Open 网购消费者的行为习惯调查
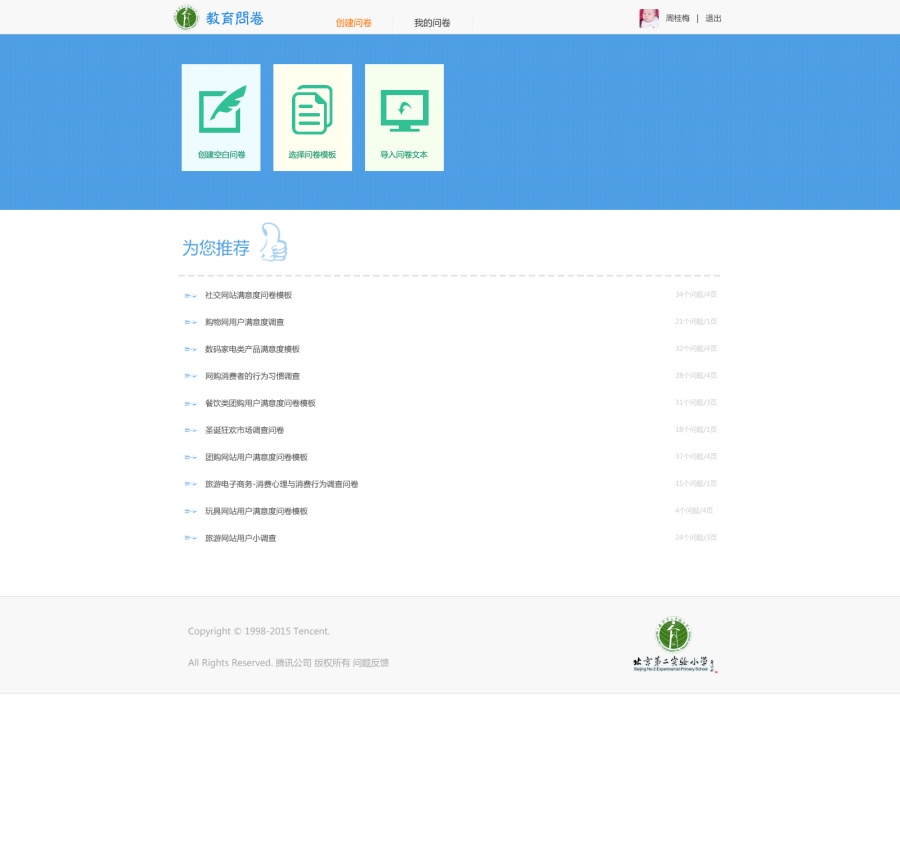The height and width of the screenshot is (844, 900). 253,376
